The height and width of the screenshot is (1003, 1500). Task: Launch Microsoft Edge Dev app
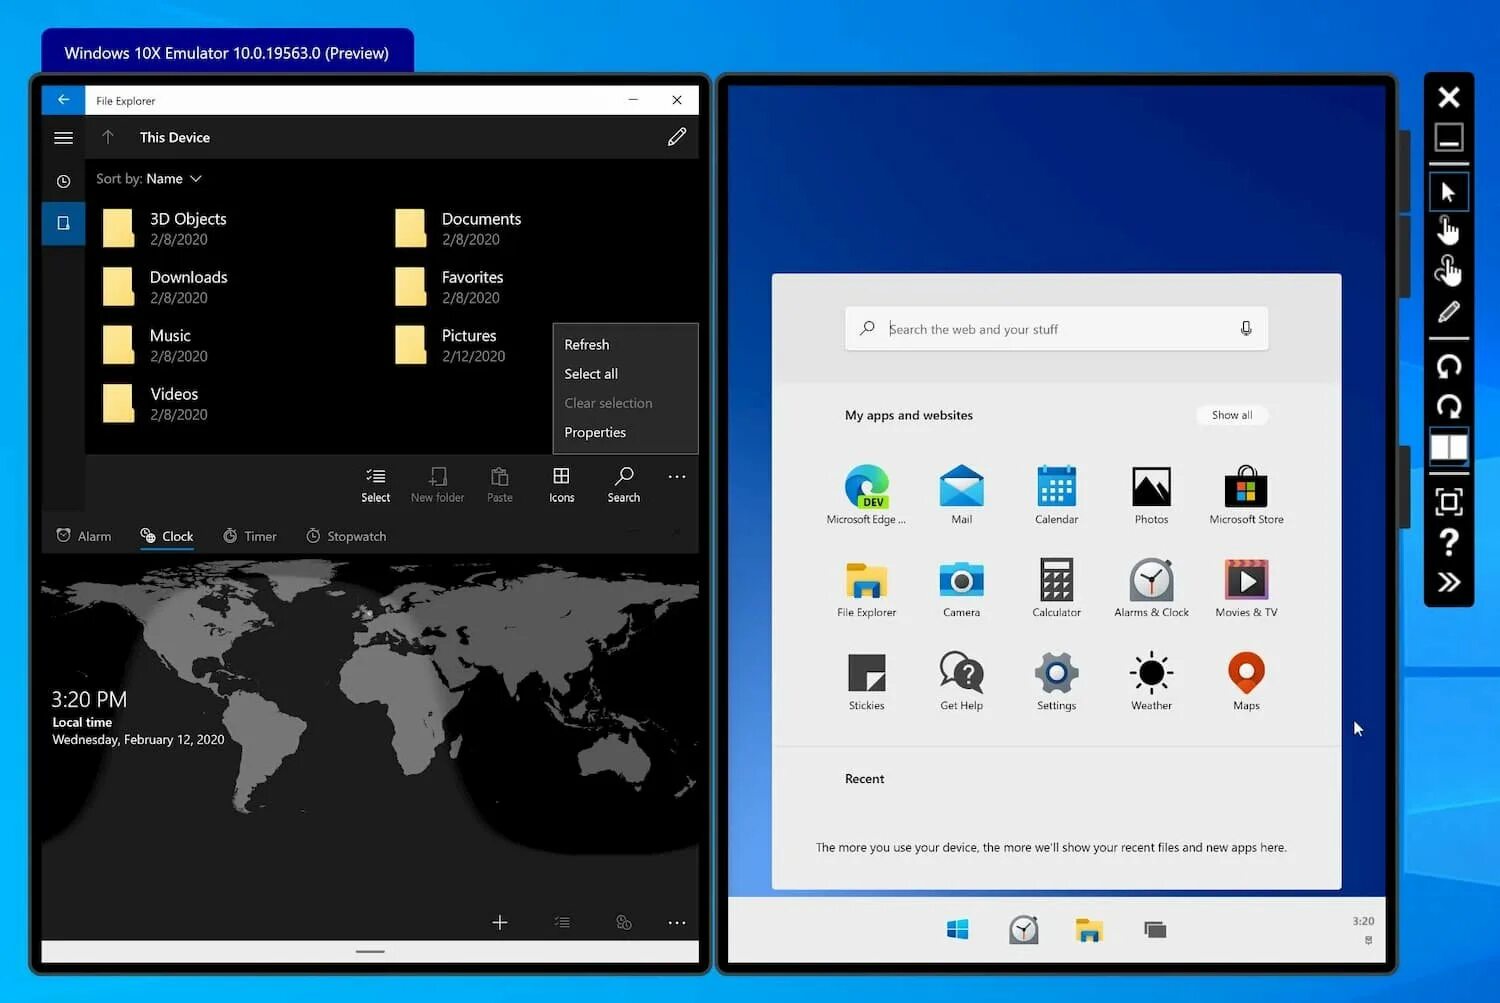tap(866, 495)
